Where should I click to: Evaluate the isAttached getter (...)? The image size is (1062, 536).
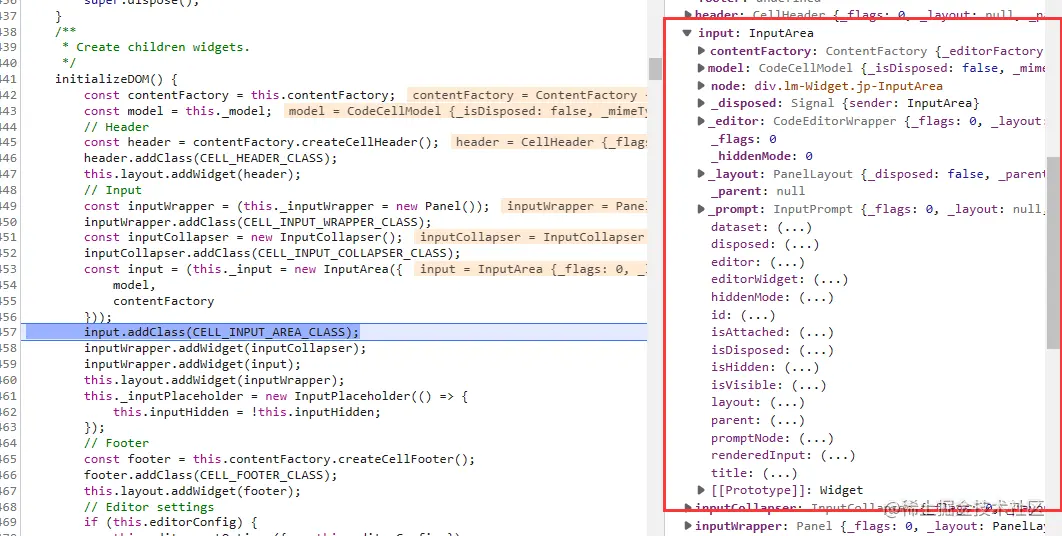(816, 332)
